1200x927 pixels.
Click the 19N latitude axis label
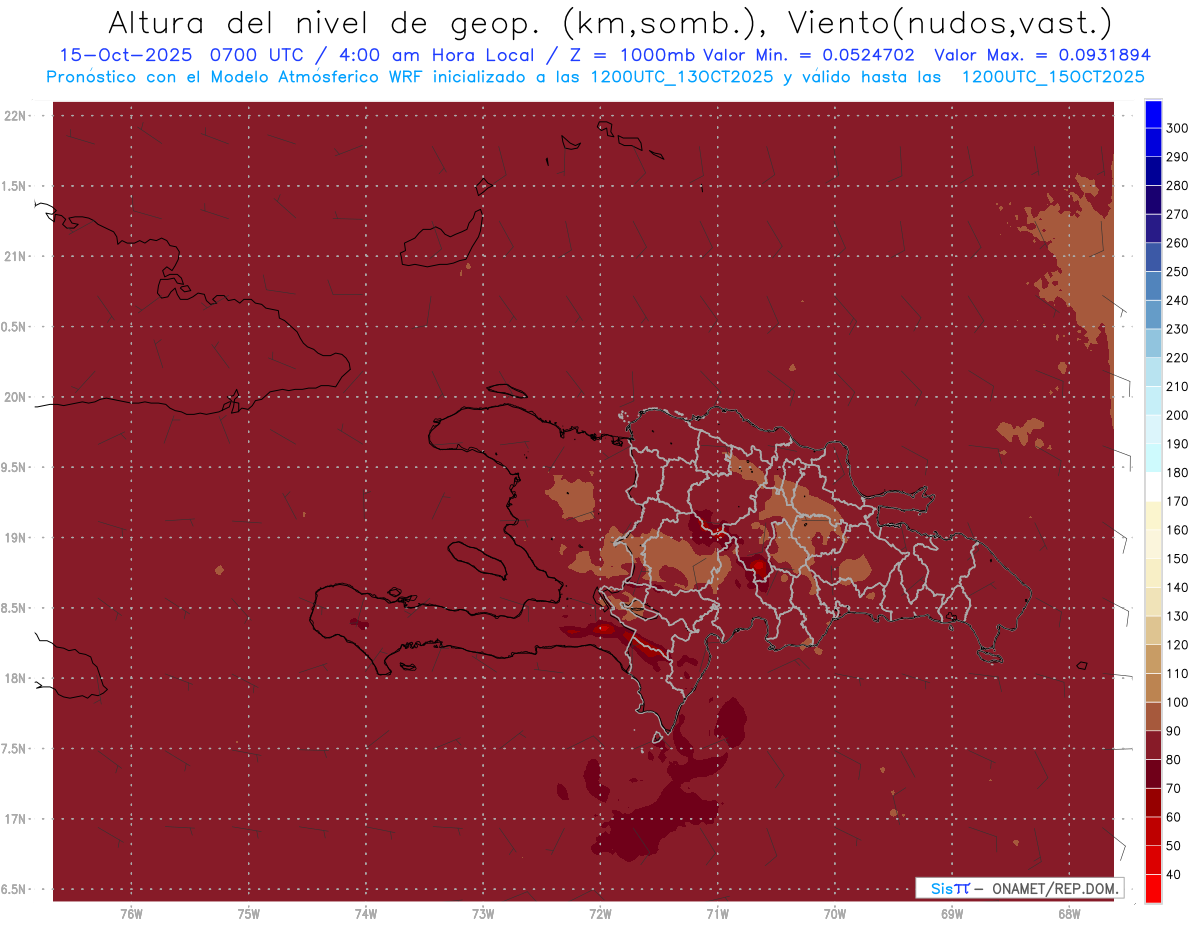18,538
